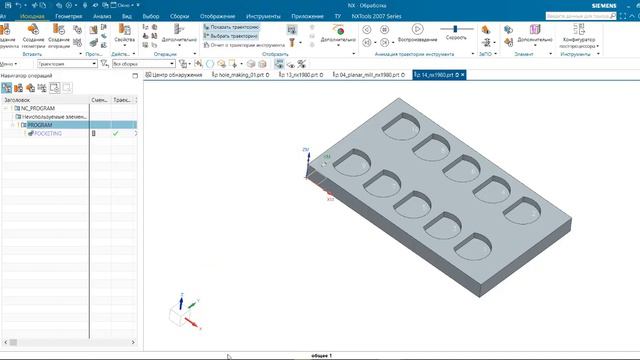The width and height of the screenshot is (640, 360).
Task: Click navigator find object icon
Action: [x=55, y=88]
